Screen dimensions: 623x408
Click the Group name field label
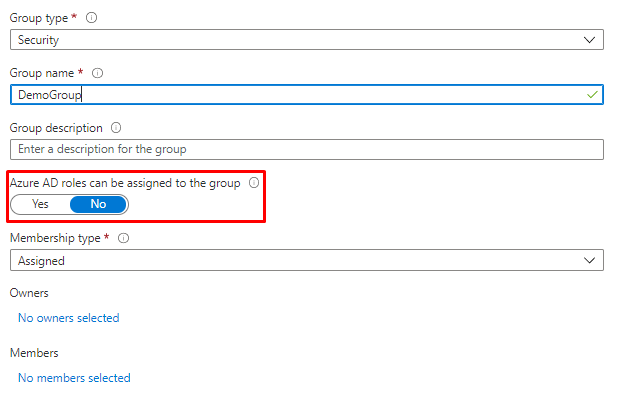41,73
